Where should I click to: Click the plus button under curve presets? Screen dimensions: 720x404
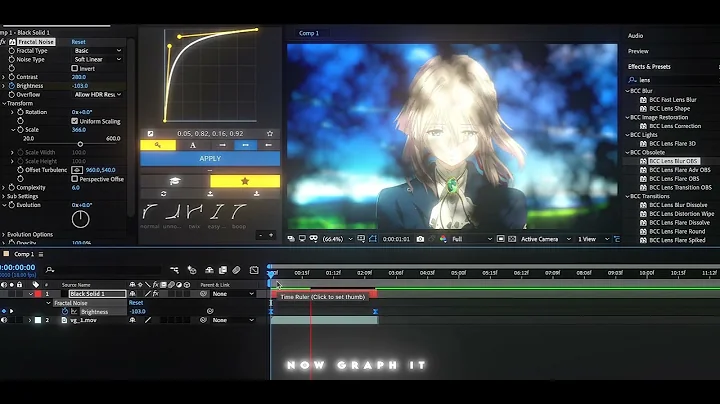click(271, 235)
